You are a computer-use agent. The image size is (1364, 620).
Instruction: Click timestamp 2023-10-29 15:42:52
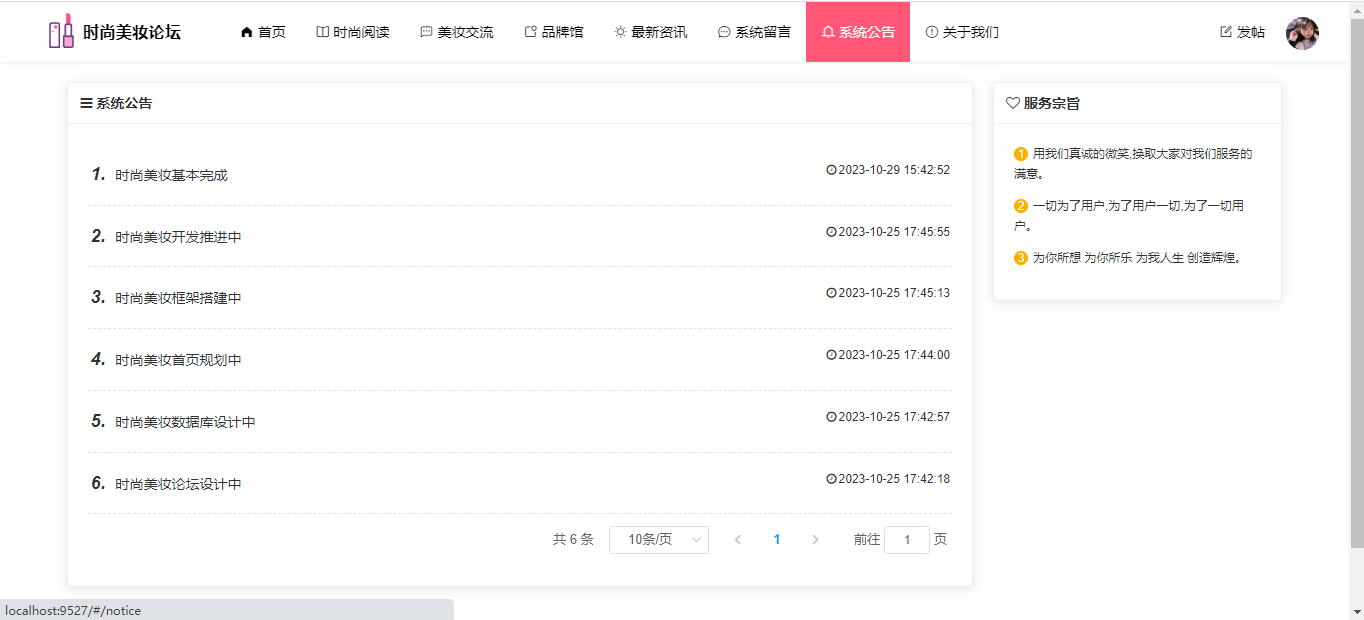pyautogui.click(x=894, y=170)
